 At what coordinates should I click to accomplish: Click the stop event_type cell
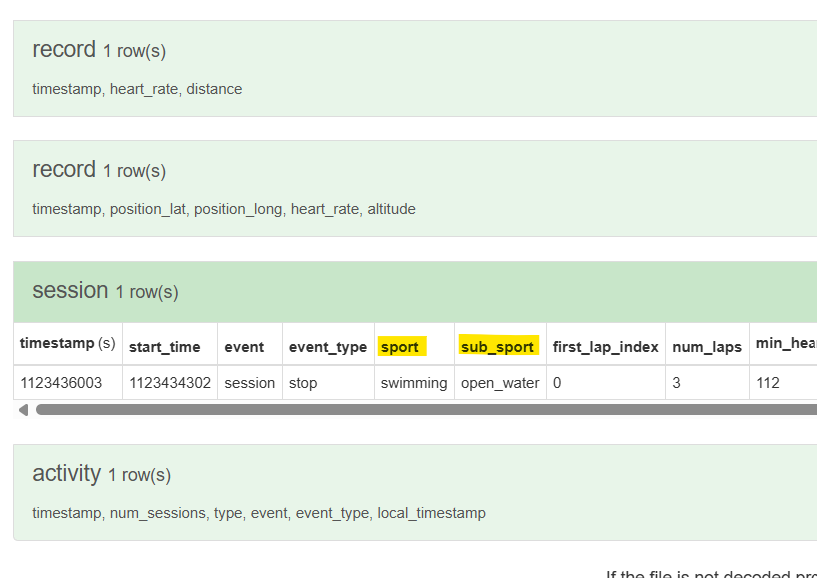(303, 383)
